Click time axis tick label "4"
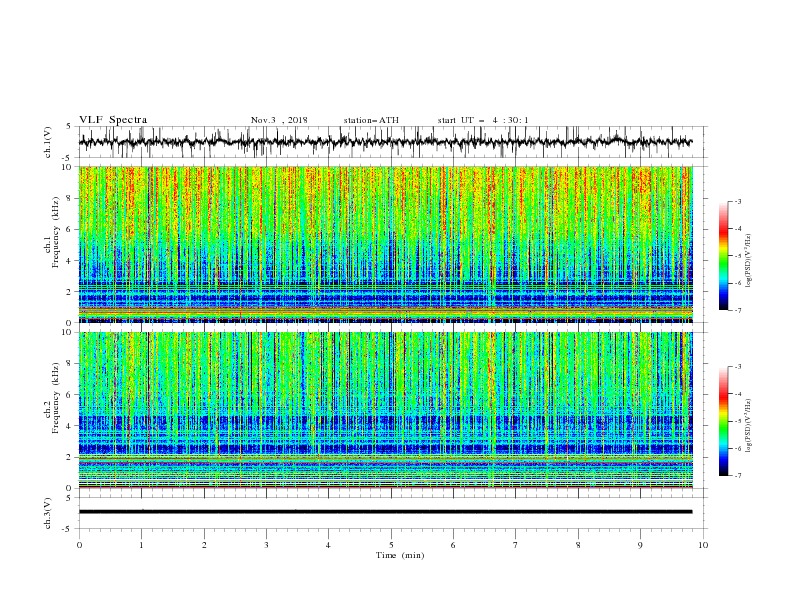Screen dimensions: 792x612 [328, 545]
